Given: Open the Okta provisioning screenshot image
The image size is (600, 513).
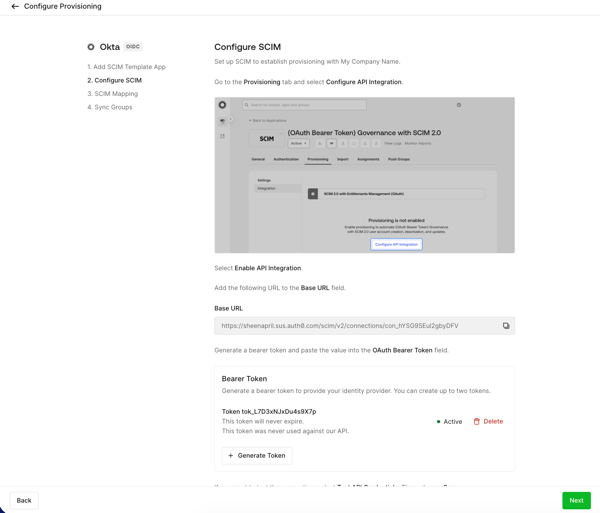Looking at the screenshot, I should (364, 175).
